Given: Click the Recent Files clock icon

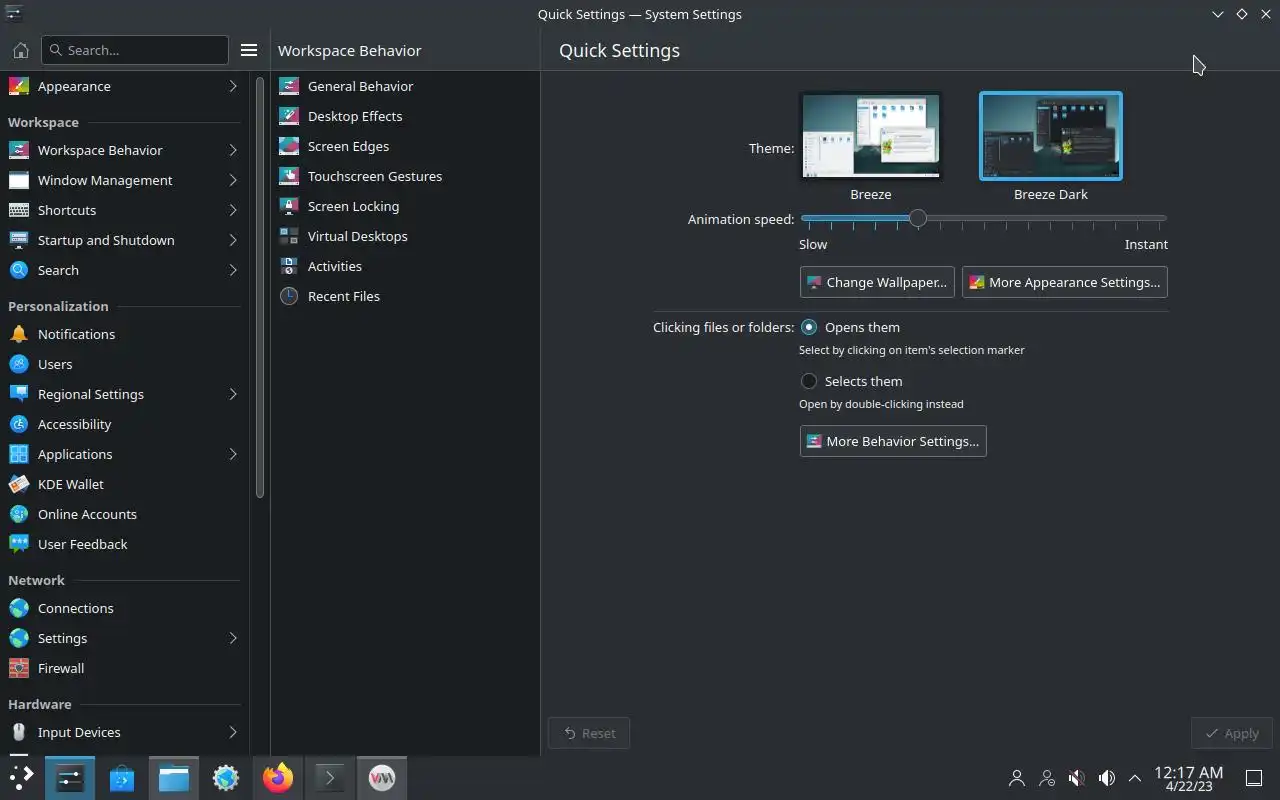Looking at the screenshot, I should 289,296.
